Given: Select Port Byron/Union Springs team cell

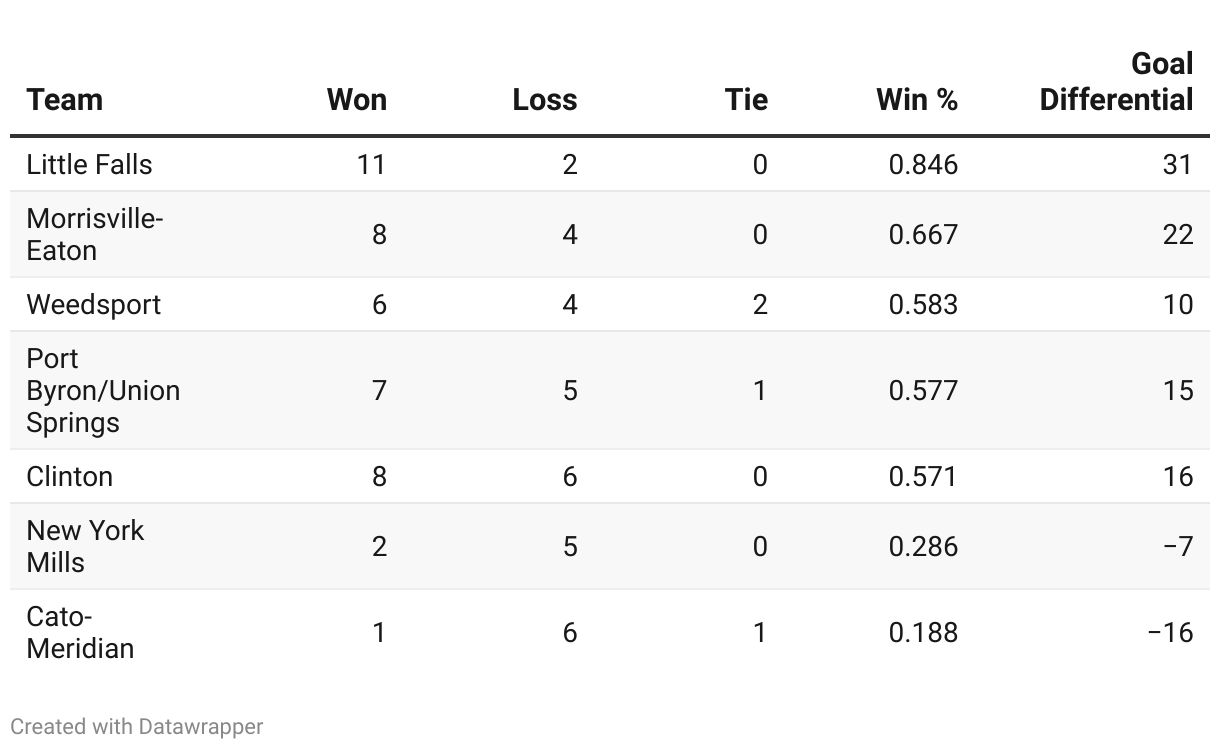Looking at the screenshot, I should click(x=104, y=390).
